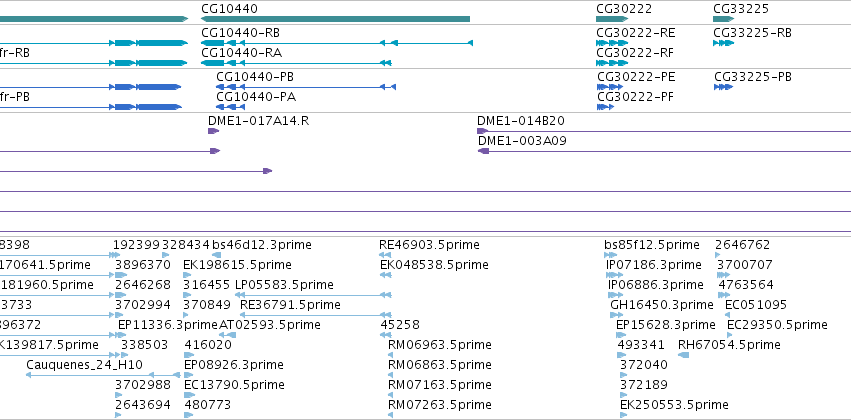Select the CG10440-RA transcript label
The width and height of the screenshot is (851, 420).
click(242, 53)
